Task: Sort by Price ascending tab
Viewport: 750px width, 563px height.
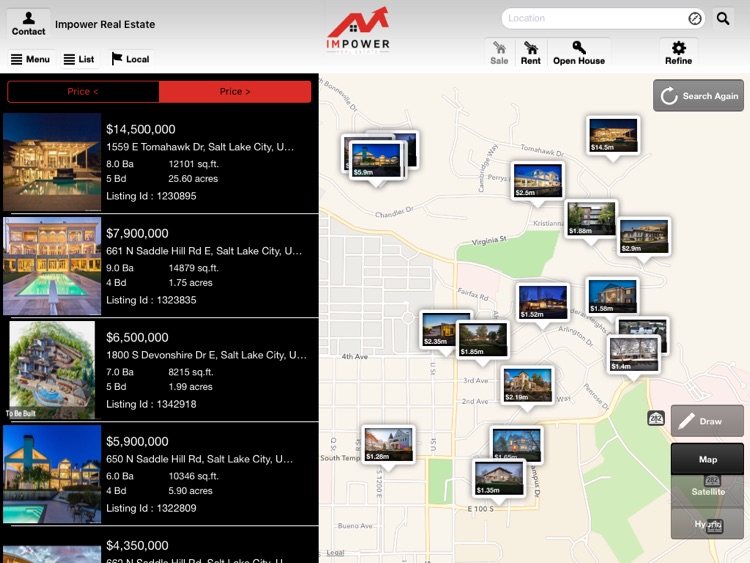Action: tap(83, 91)
